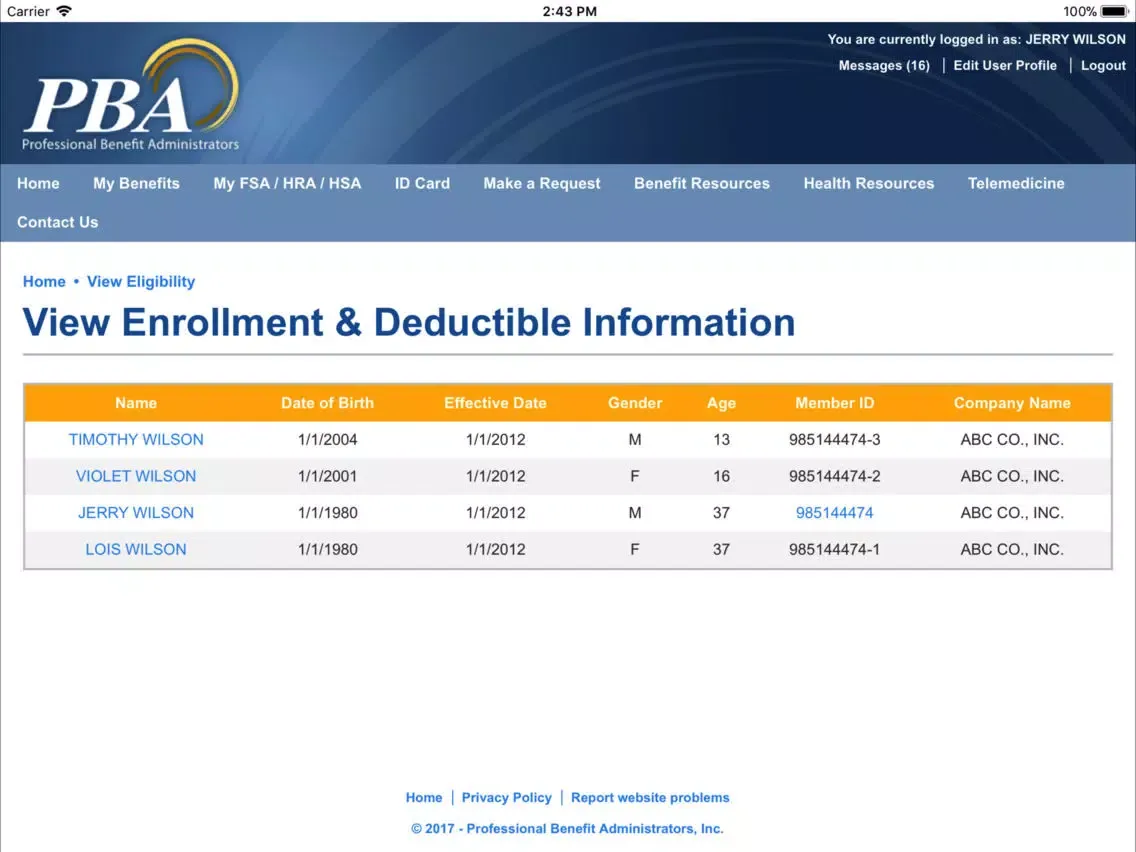Click the Home breadcrumb link
Screen dimensions: 1136x852
pos(44,282)
